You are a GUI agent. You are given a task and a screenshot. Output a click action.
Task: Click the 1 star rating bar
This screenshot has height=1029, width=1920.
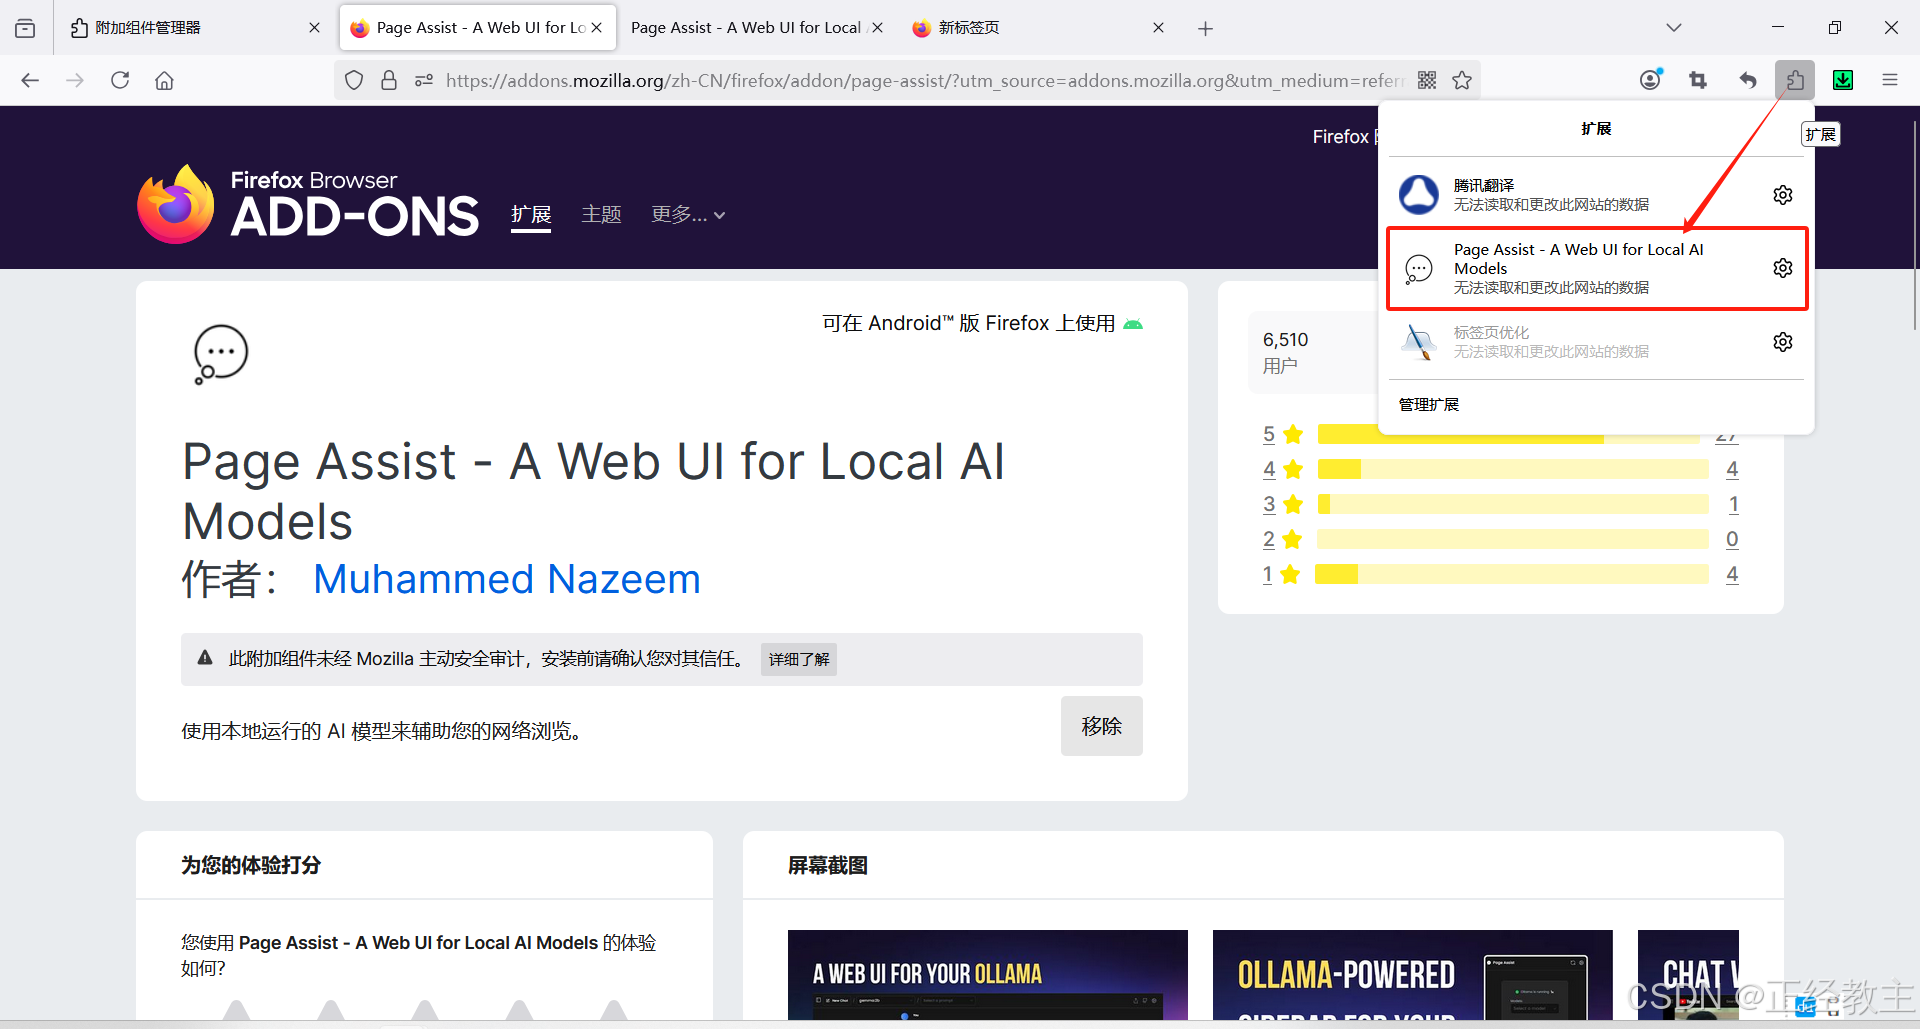(1512, 574)
